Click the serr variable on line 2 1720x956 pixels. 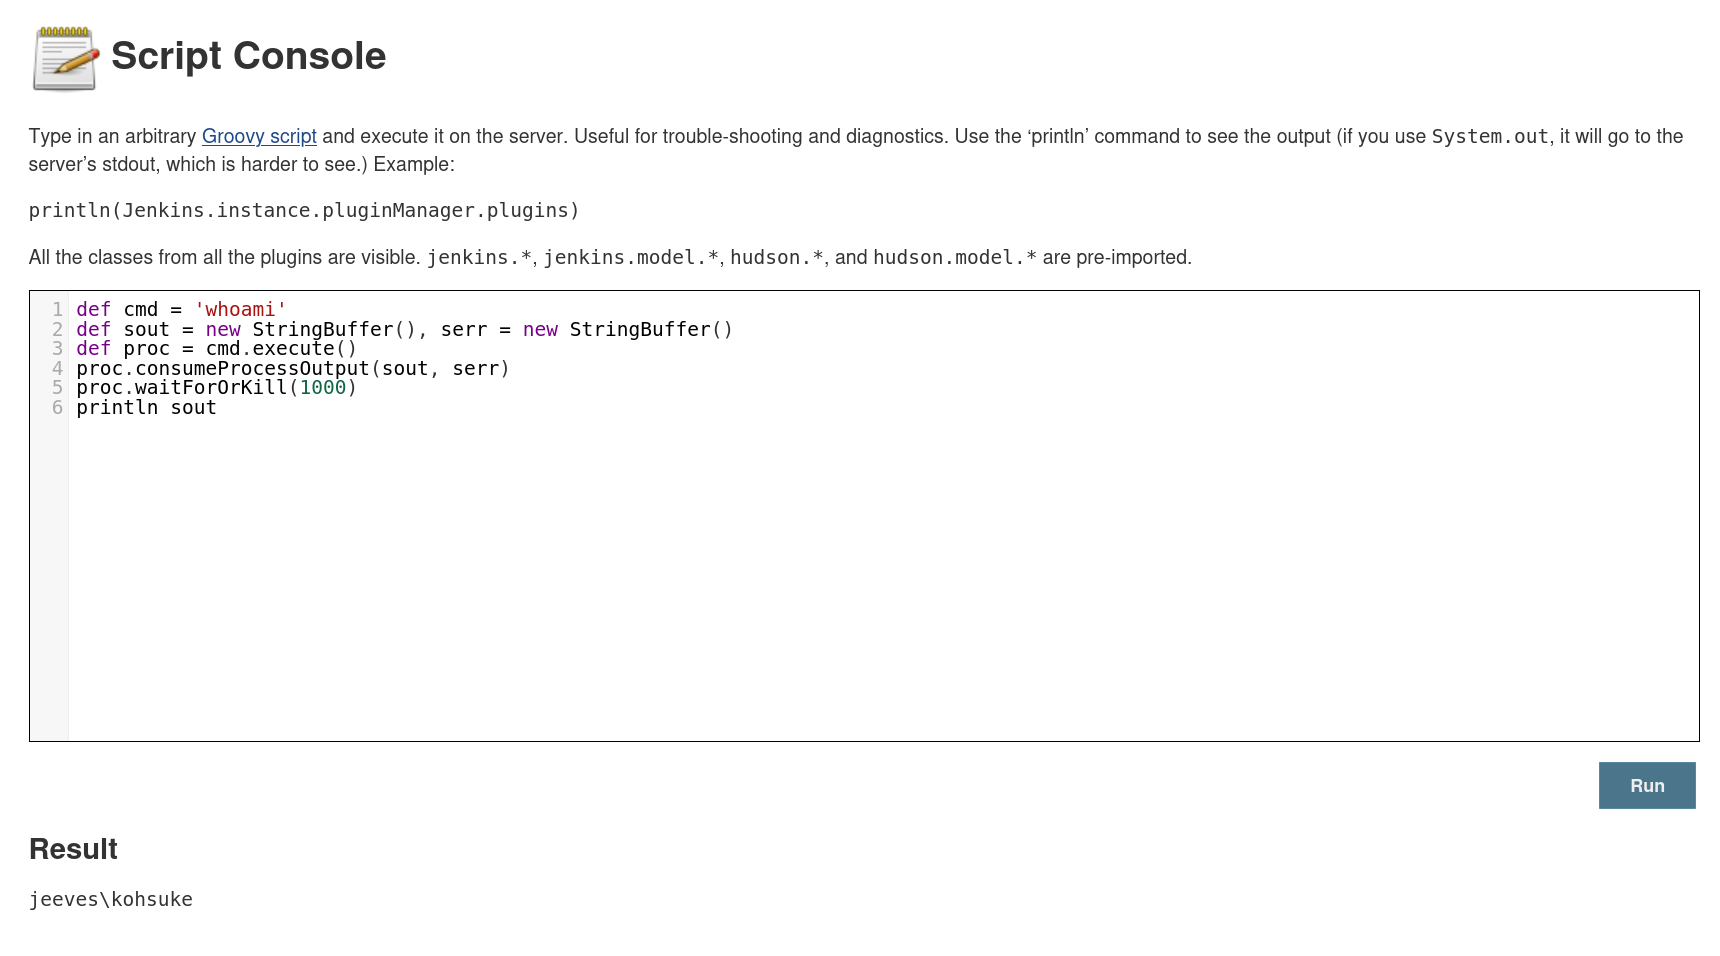pyautogui.click(x=463, y=330)
